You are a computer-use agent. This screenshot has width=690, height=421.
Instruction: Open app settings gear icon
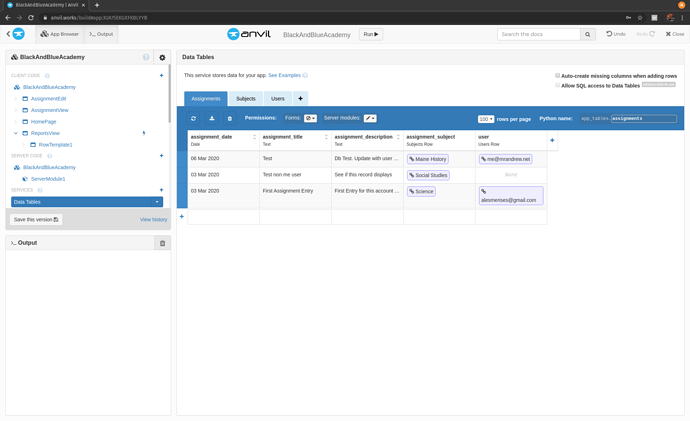[x=162, y=57]
